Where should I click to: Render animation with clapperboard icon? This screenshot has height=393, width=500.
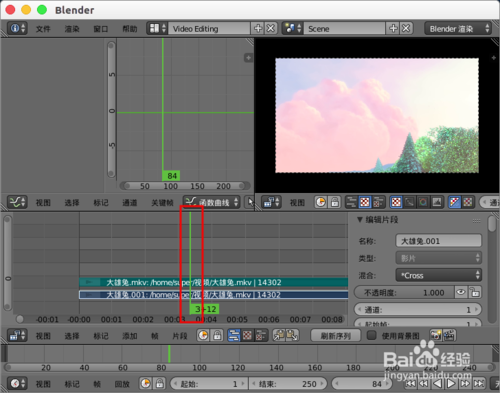(449, 335)
